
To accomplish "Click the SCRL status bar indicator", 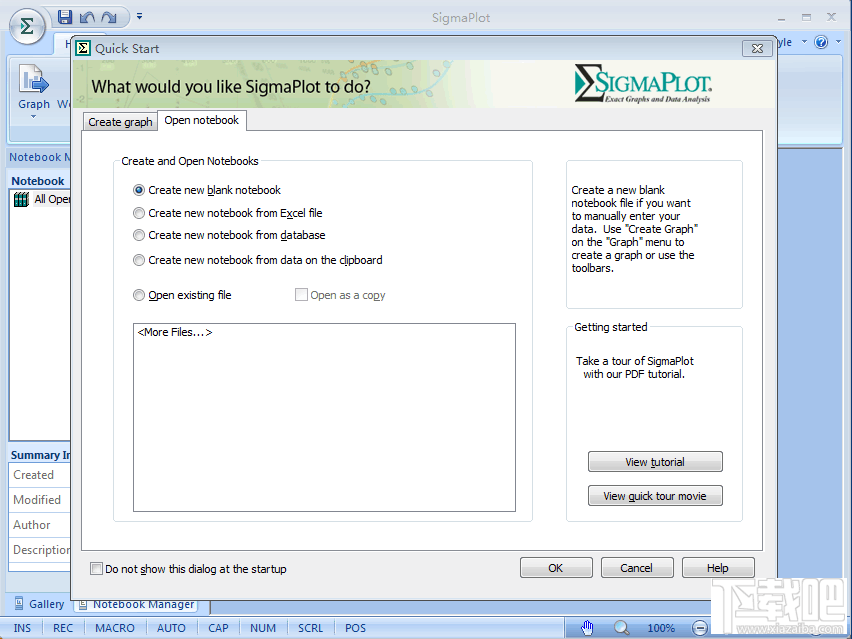I will pyautogui.click(x=310, y=628).
